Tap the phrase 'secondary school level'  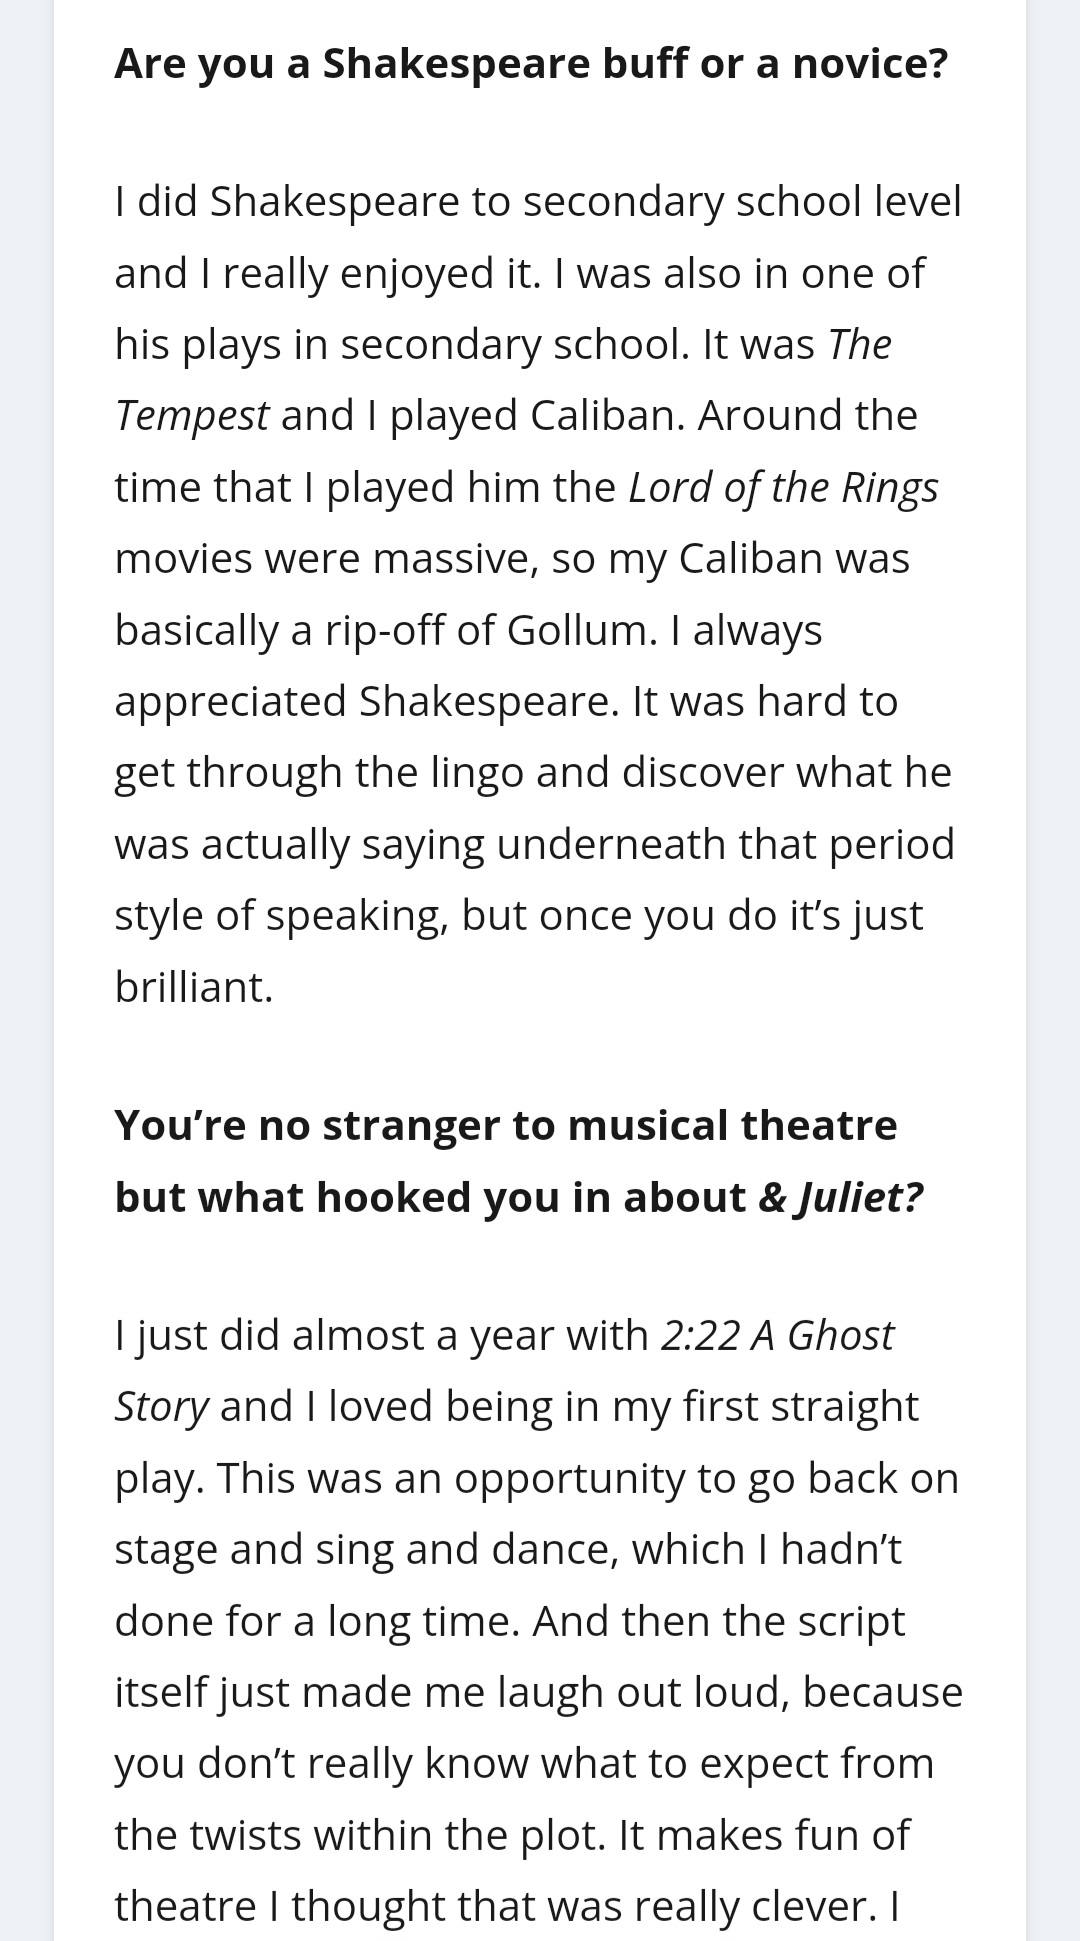point(742,202)
